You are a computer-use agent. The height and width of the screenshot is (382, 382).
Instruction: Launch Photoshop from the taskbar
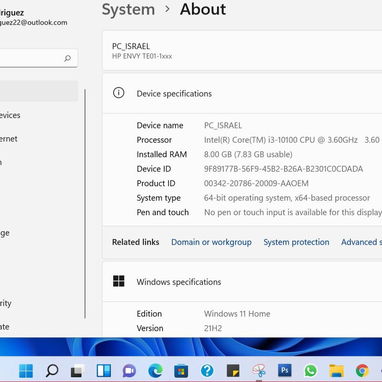[x=285, y=371]
